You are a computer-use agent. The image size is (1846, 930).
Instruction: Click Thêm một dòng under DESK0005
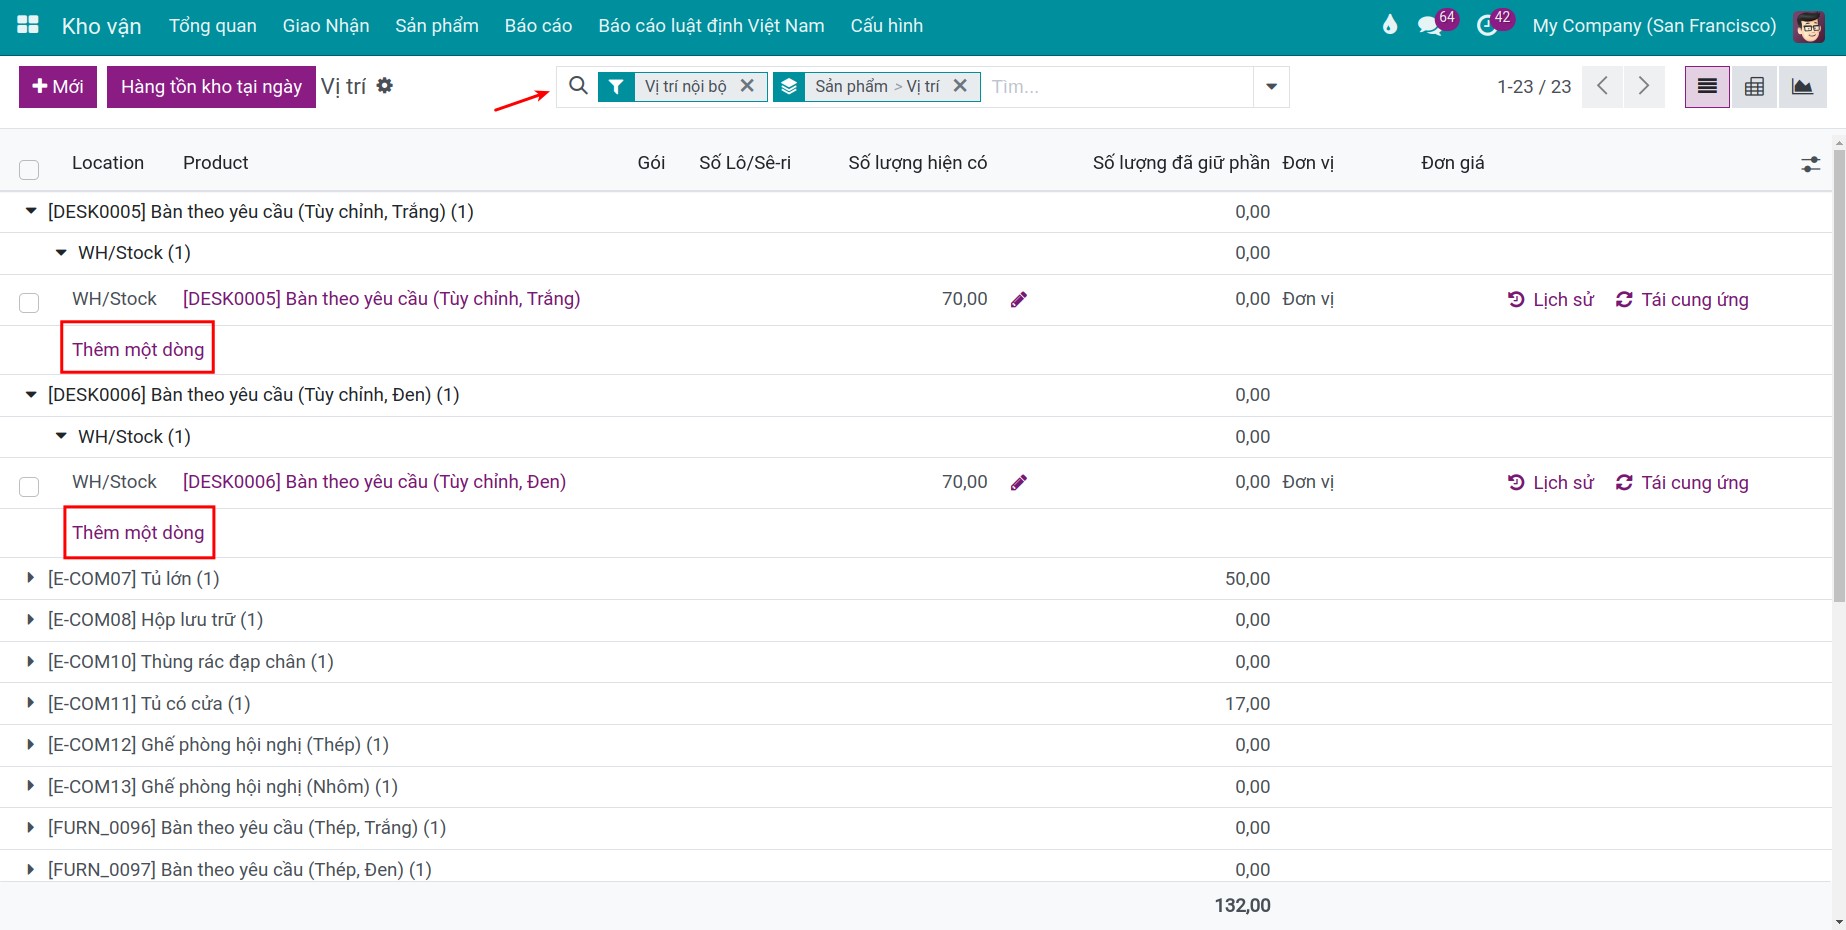point(138,349)
